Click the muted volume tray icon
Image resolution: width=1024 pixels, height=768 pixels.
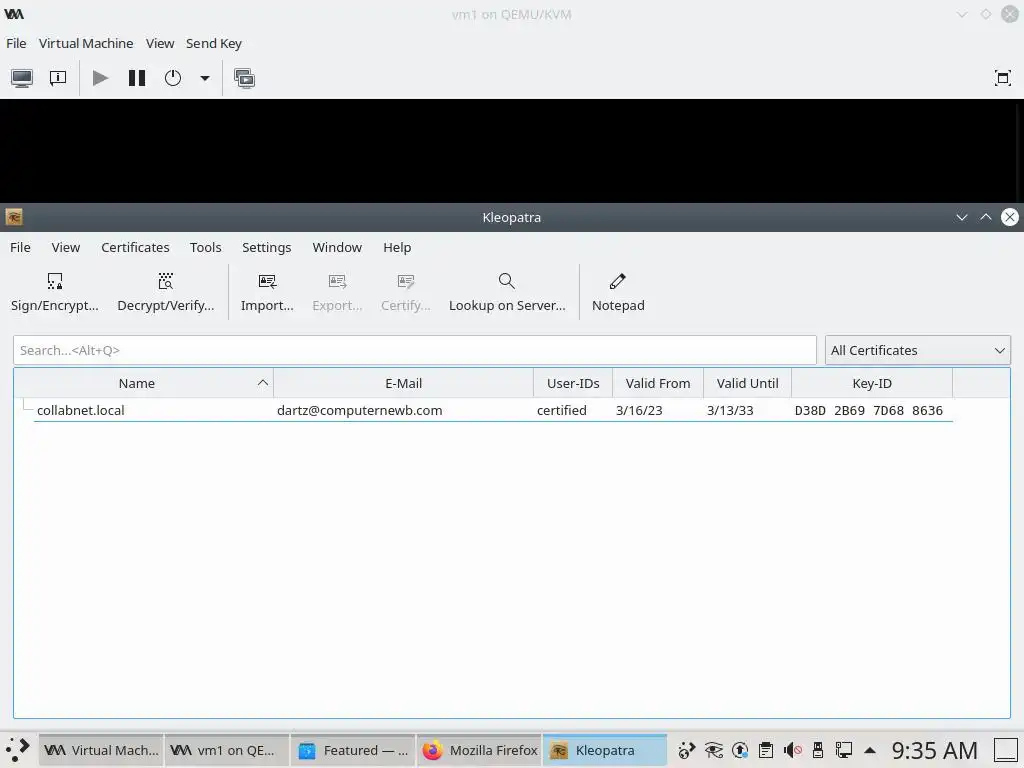pyautogui.click(x=793, y=750)
